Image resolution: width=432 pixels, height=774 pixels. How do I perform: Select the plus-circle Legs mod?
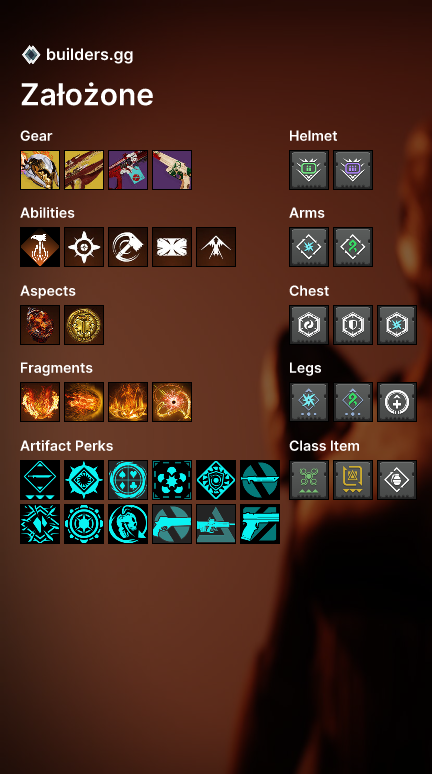pos(397,402)
